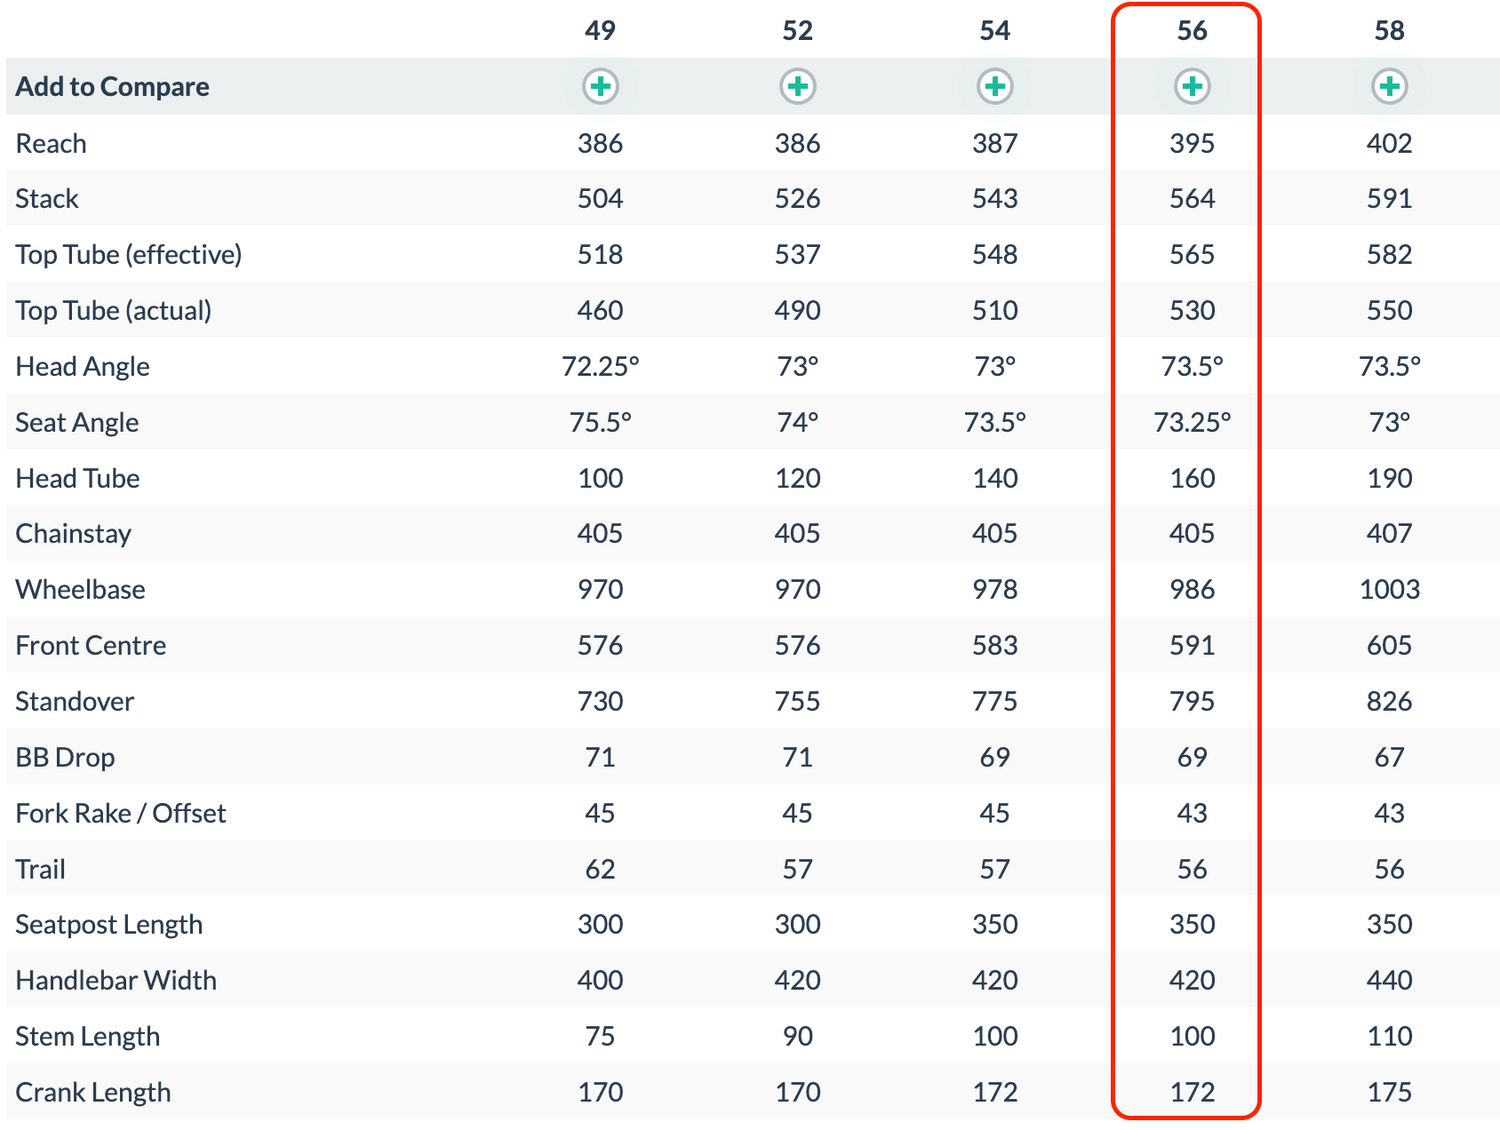1500x1130 pixels.
Task: Click the 73.25° seat angle value
Action: pos(1192,423)
